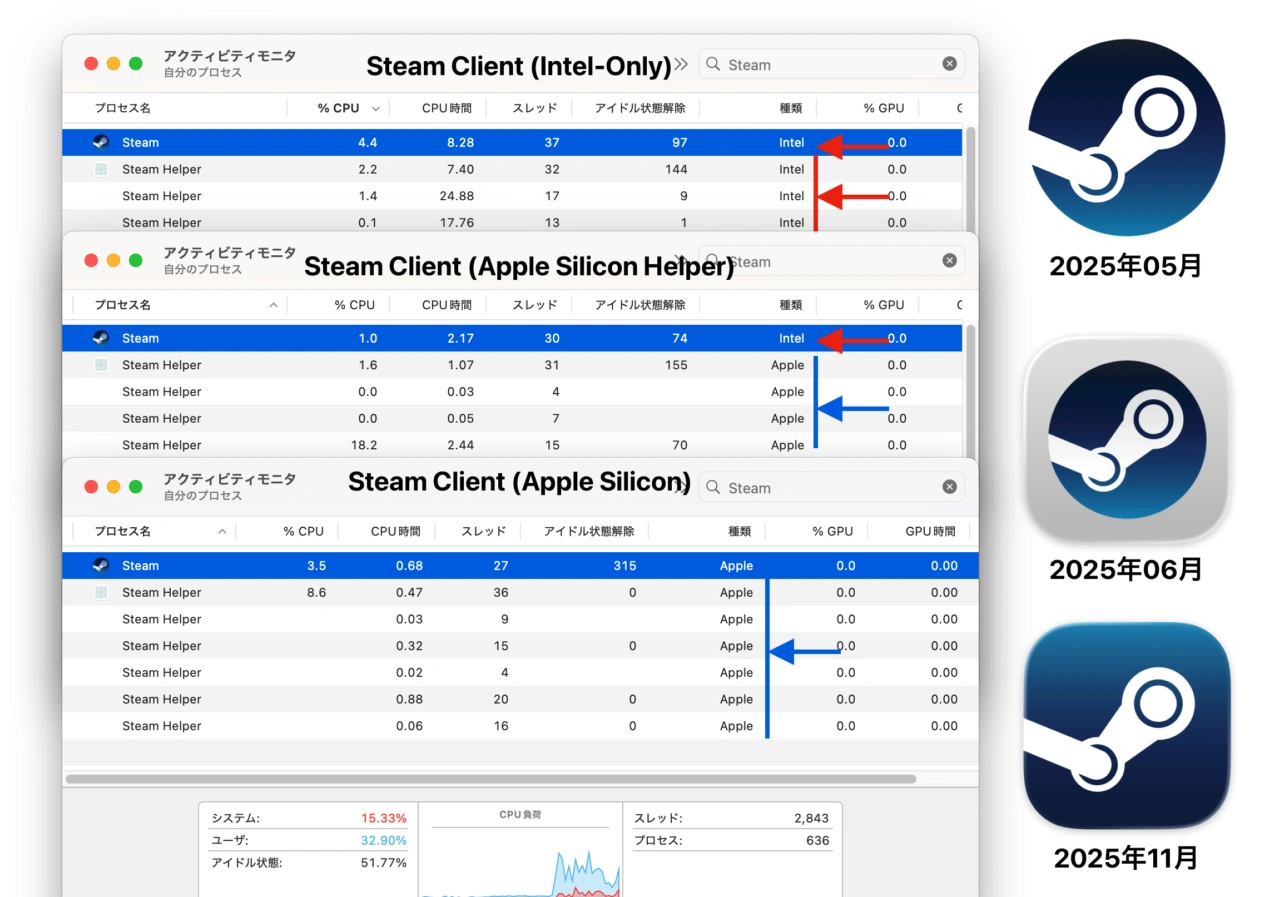Click inside the Steam search input field
1280x897 pixels.
coord(800,487)
